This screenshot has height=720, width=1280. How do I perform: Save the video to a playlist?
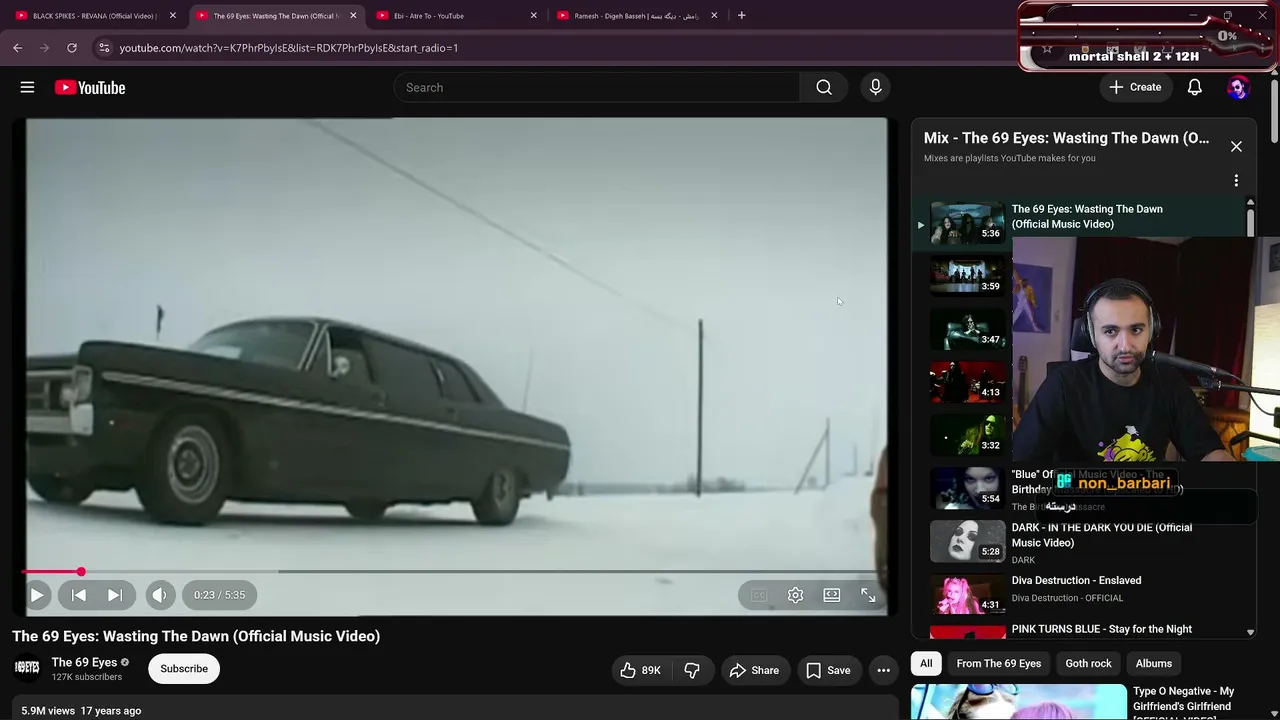point(828,670)
